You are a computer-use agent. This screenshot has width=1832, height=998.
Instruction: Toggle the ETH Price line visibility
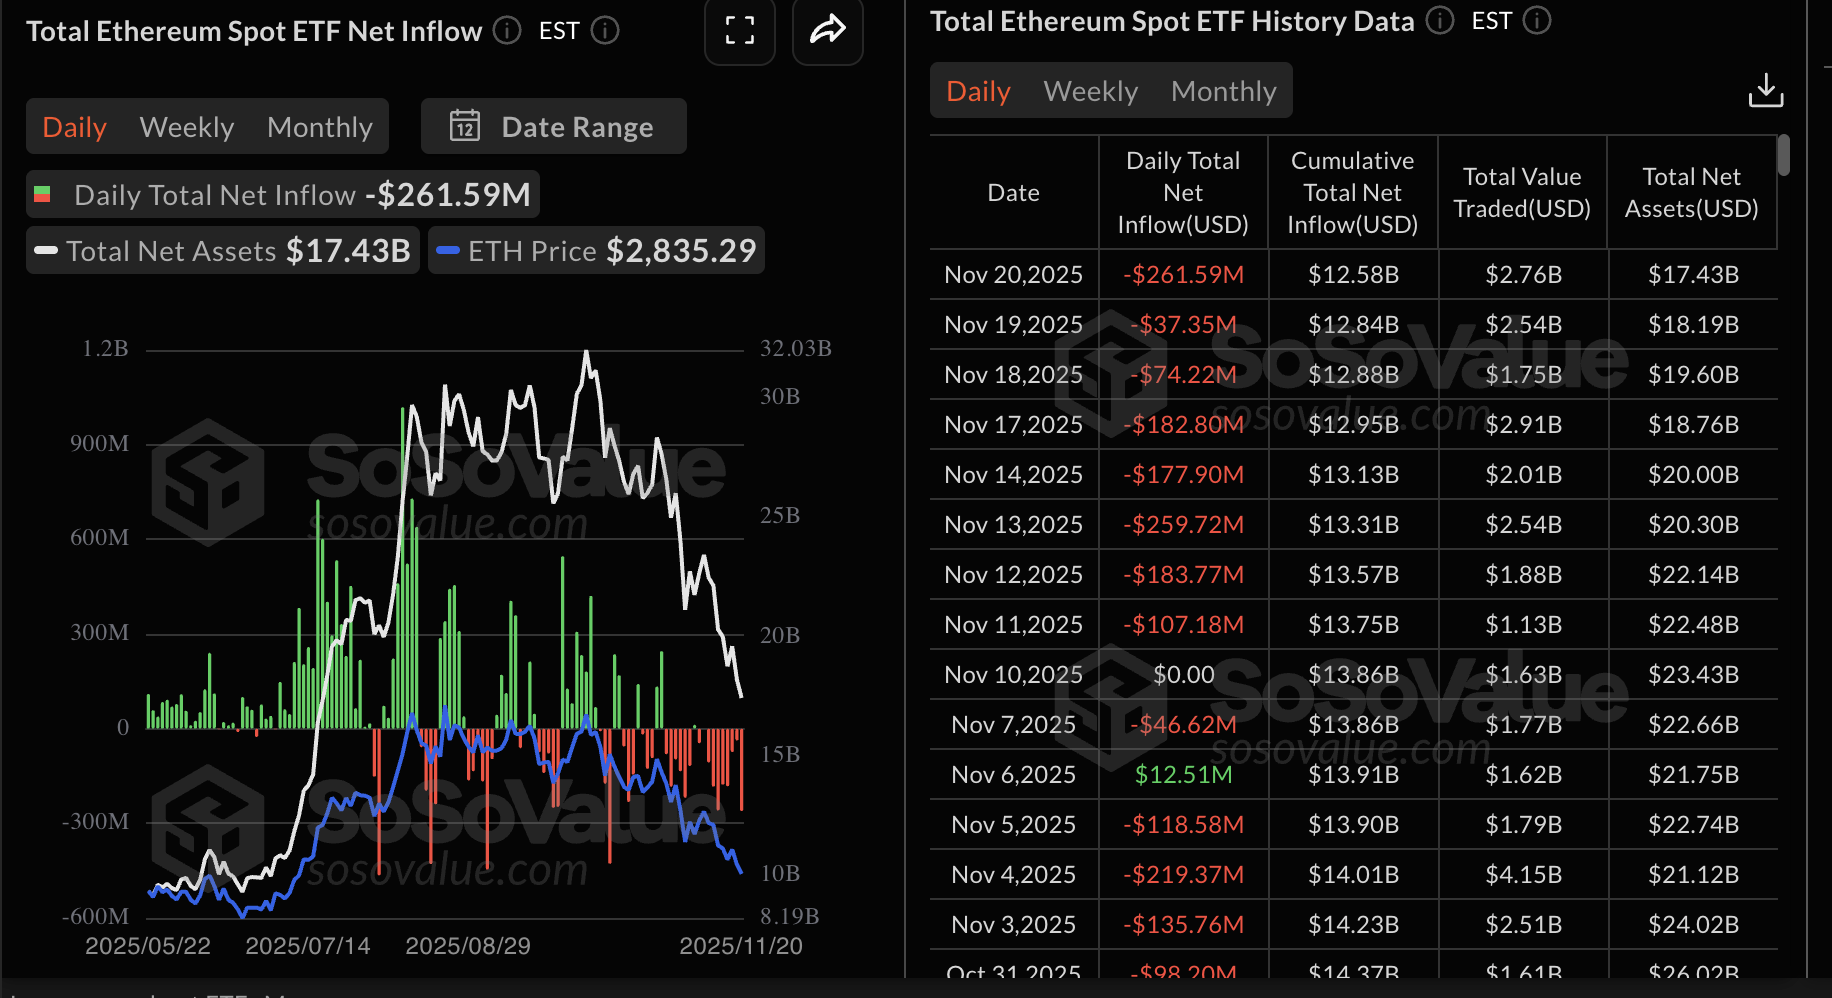coord(595,250)
